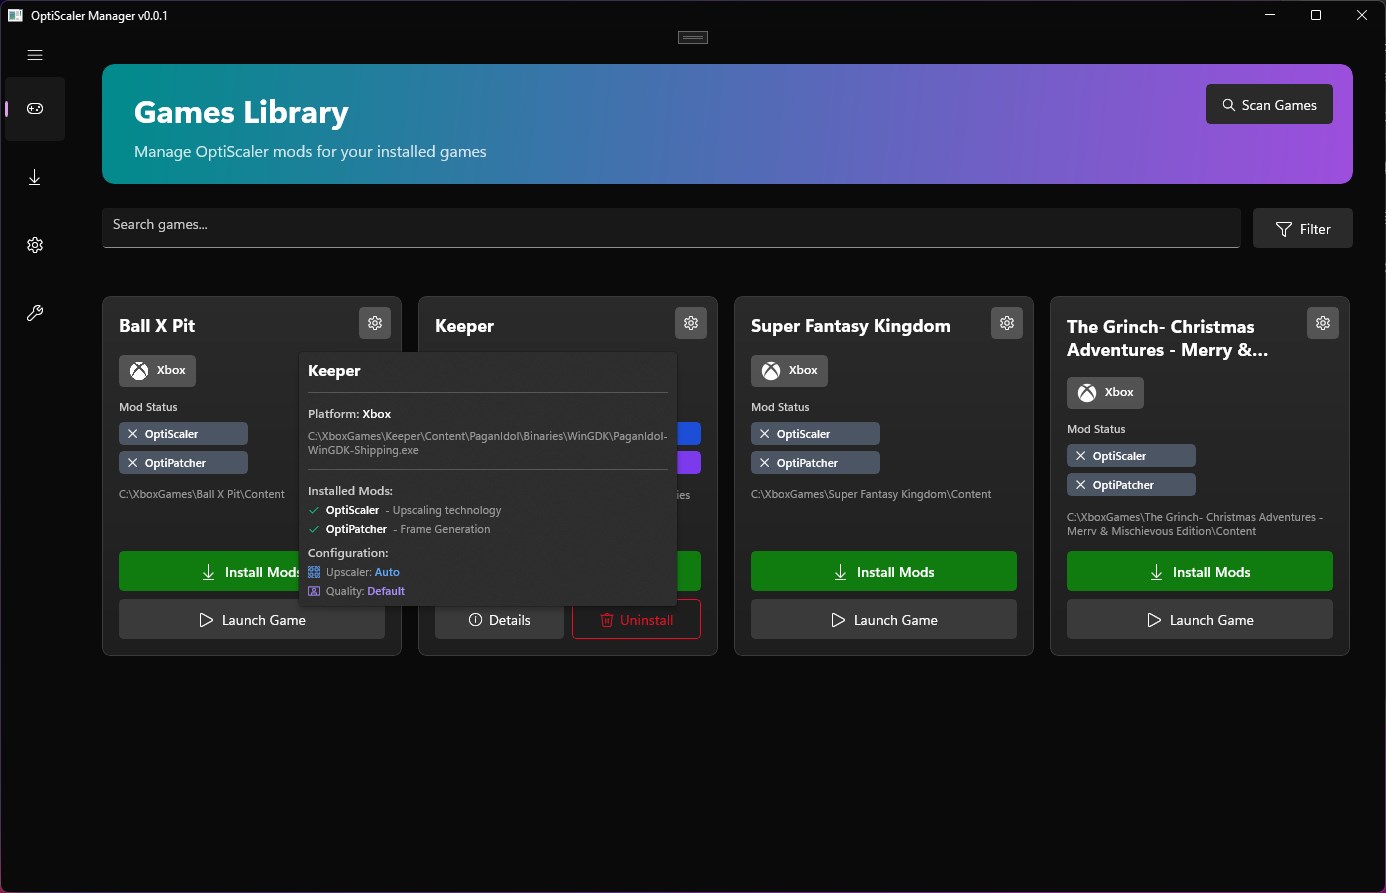Click the Xbox badge on The Grinch card
The width and height of the screenshot is (1386, 893).
(x=1106, y=393)
